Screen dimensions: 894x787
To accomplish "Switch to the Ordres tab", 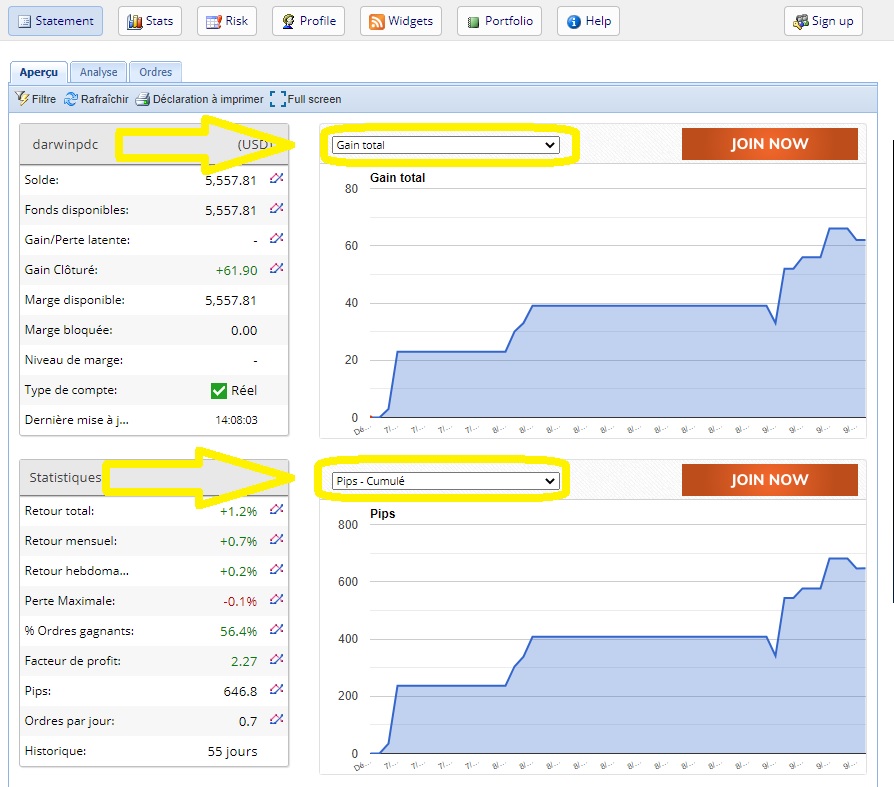I will 155,72.
